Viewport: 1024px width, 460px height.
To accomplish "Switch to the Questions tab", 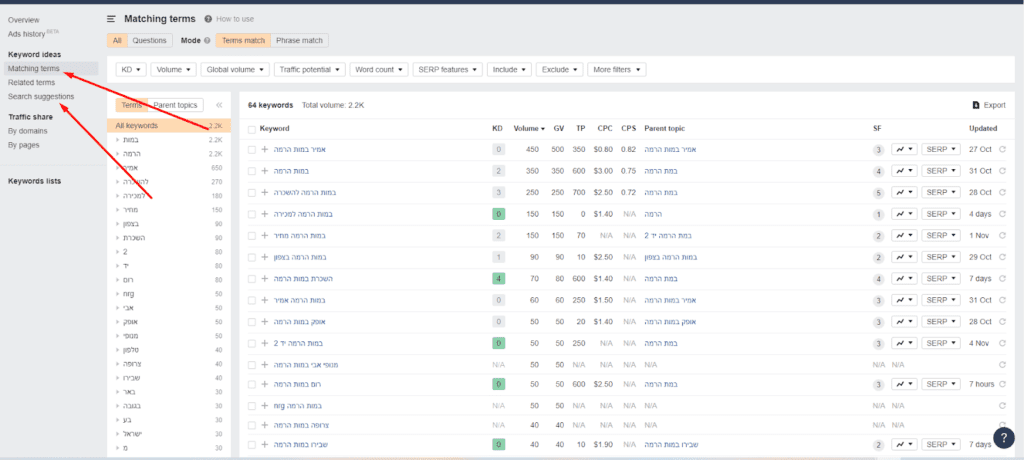I will 150,41.
